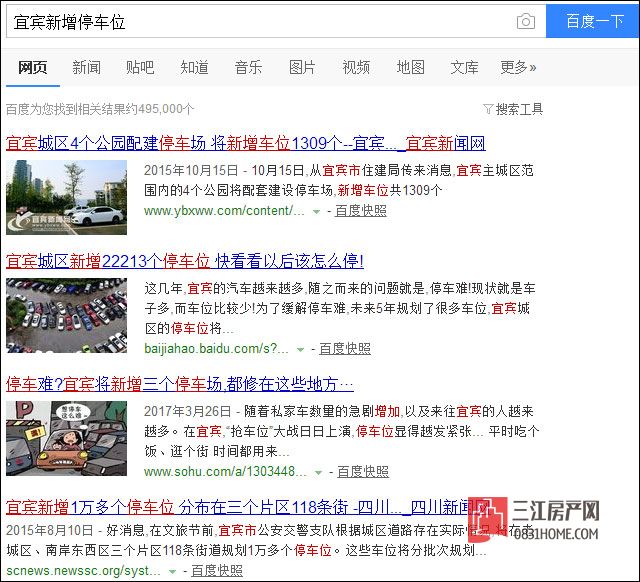Click the 百度一下 search button
The height and width of the screenshot is (582, 640).
click(x=593, y=21)
